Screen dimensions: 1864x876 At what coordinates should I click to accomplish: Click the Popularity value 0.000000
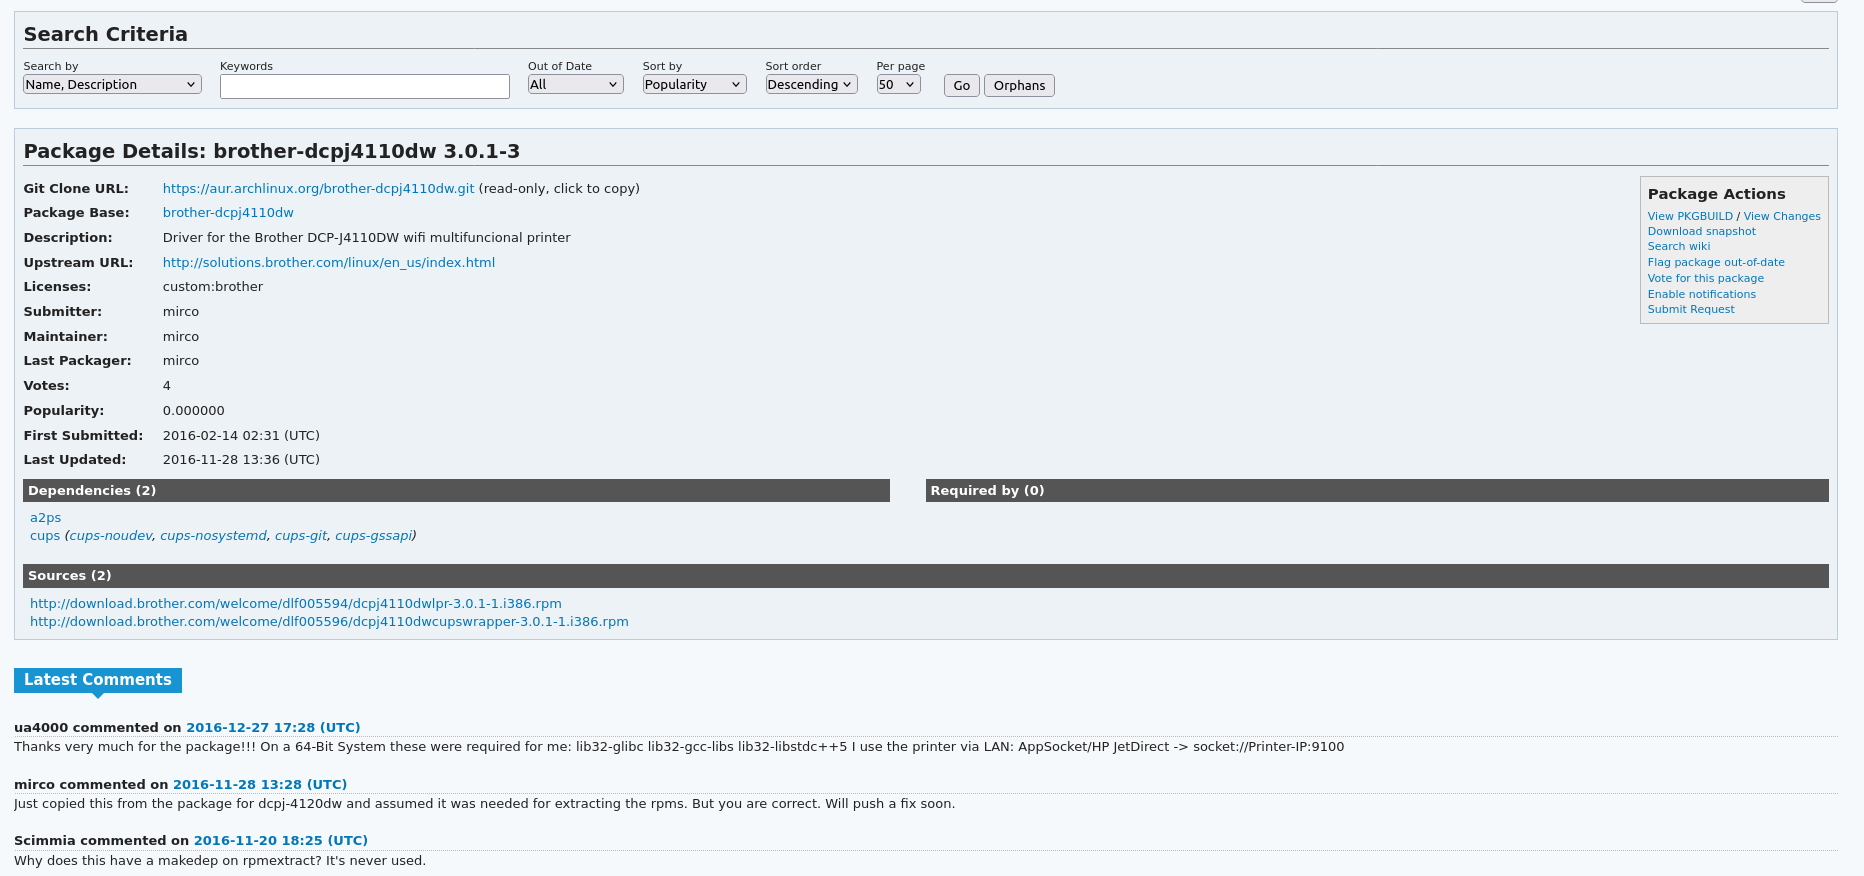[x=194, y=411]
